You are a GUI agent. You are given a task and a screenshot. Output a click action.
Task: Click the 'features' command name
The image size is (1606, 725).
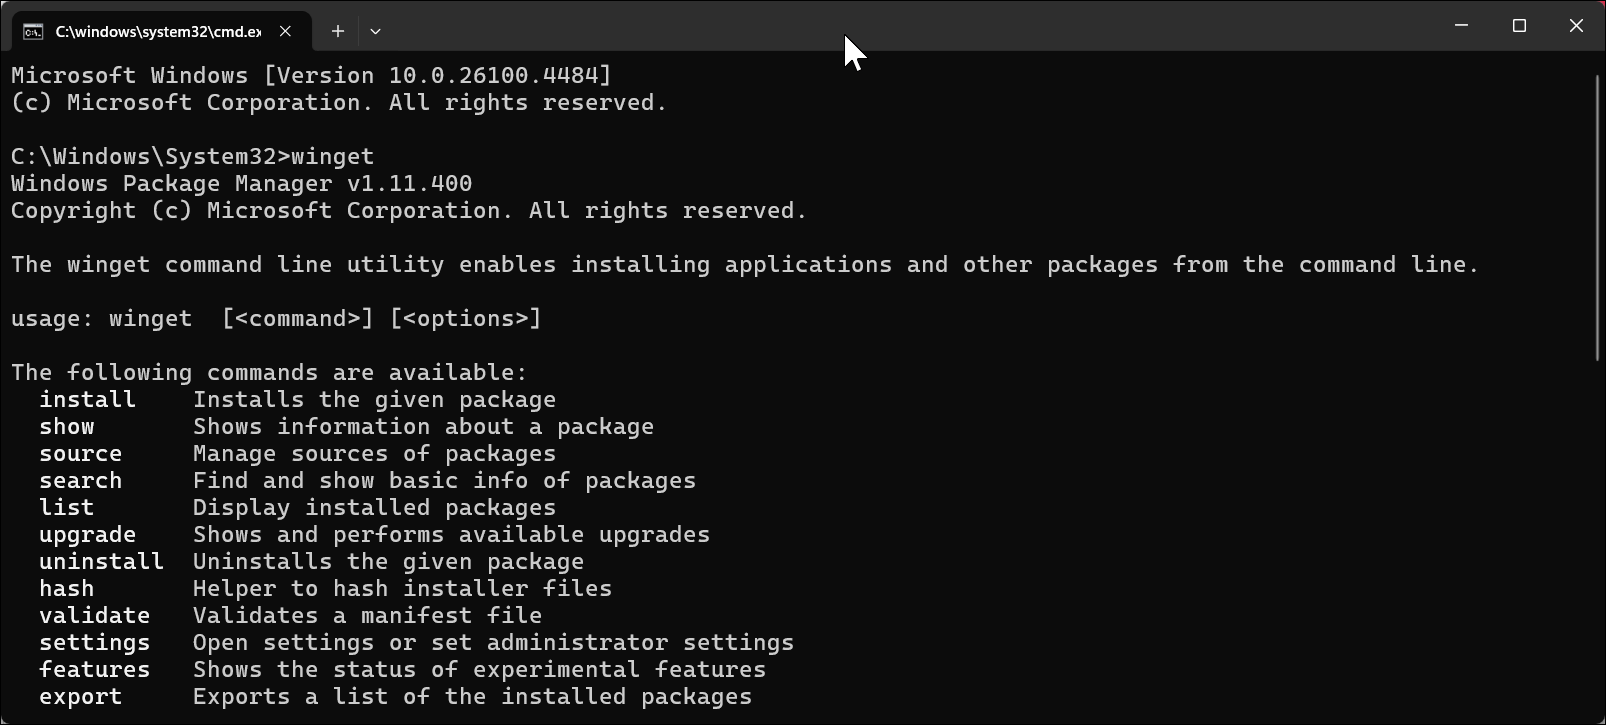click(x=94, y=670)
